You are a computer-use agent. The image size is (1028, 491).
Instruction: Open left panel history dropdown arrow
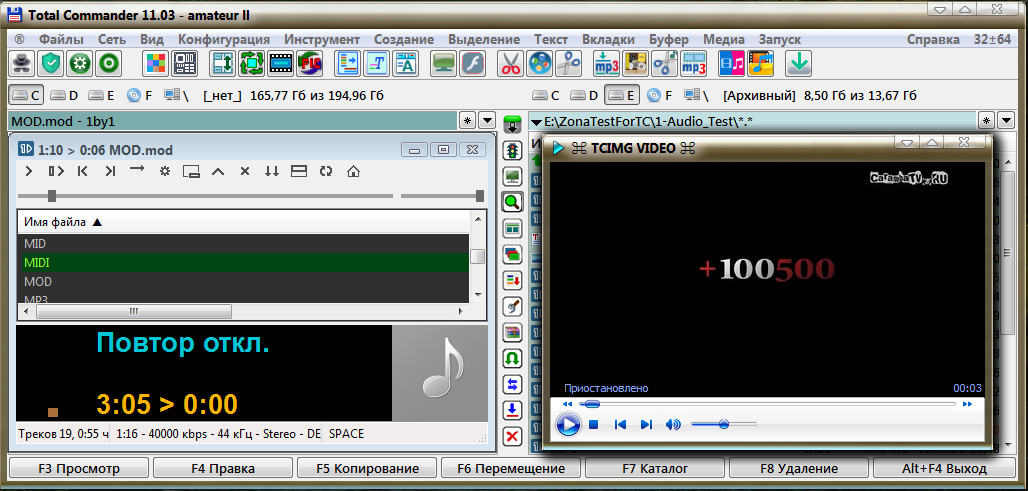pyautogui.click(x=487, y=121)
